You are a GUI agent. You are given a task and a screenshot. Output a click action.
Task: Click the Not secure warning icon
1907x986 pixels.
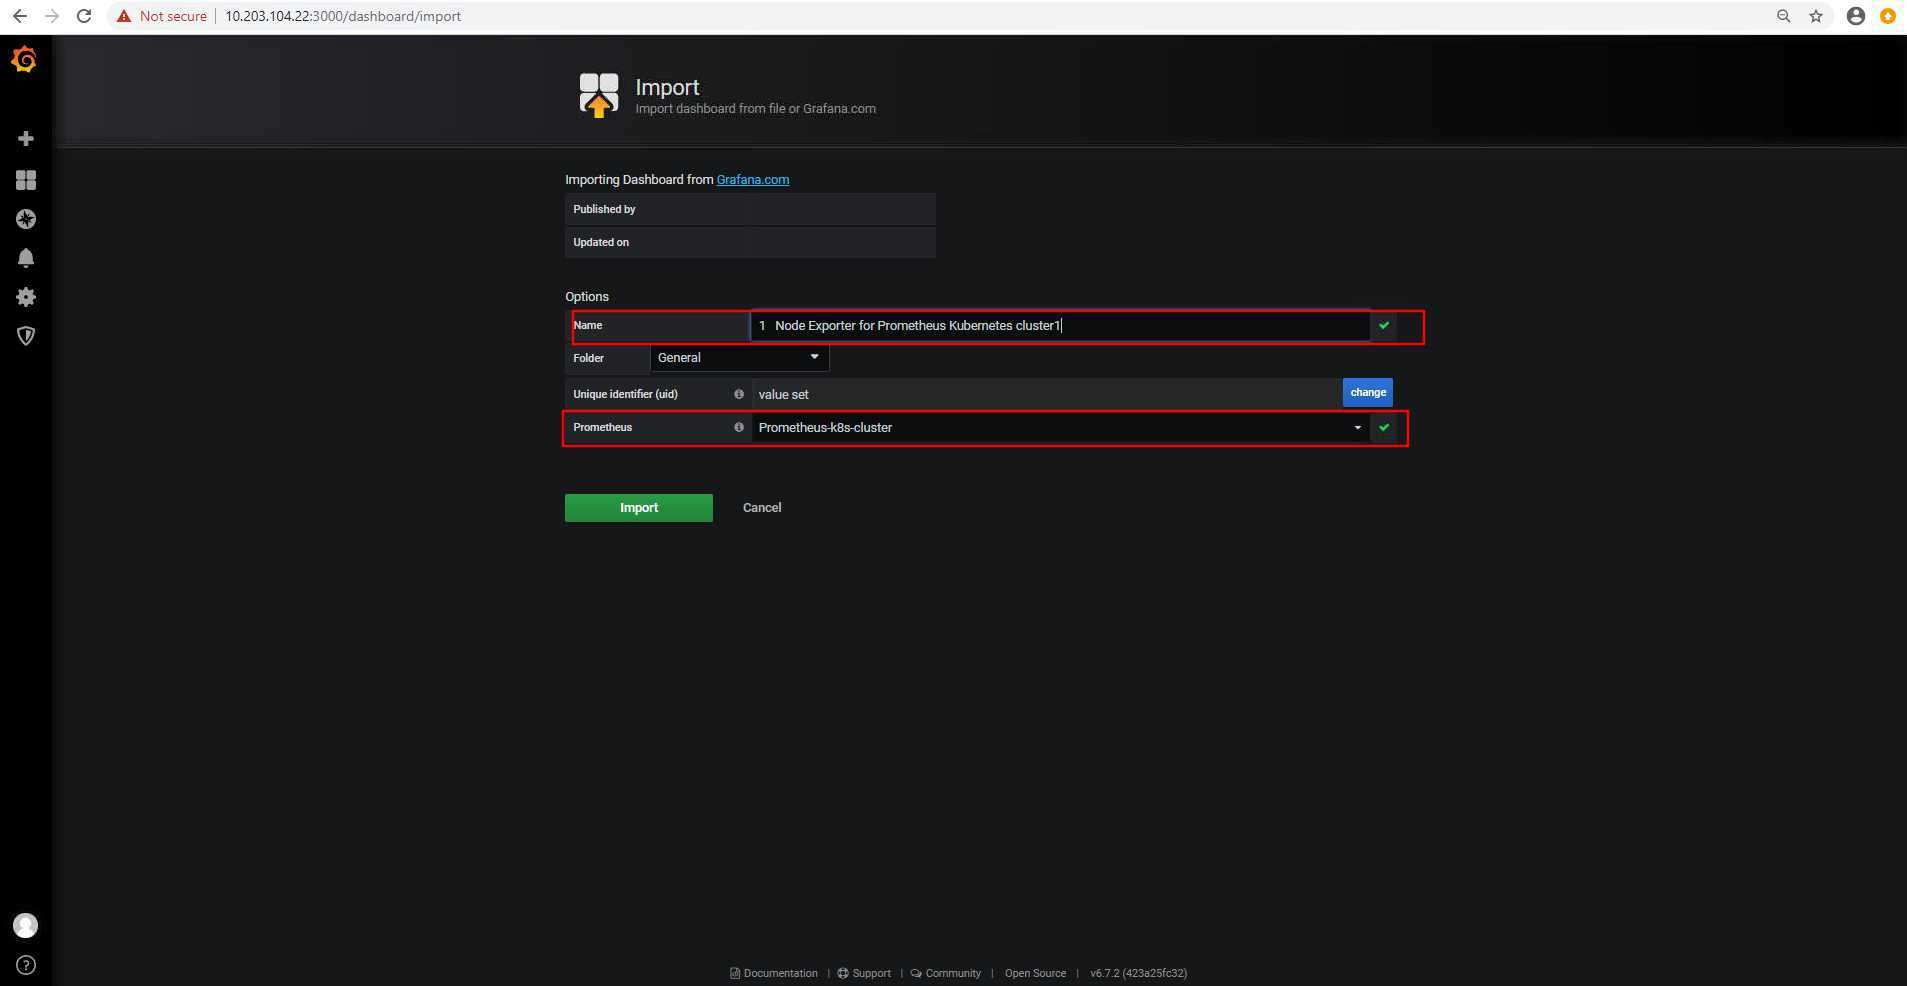pos(124,16)
